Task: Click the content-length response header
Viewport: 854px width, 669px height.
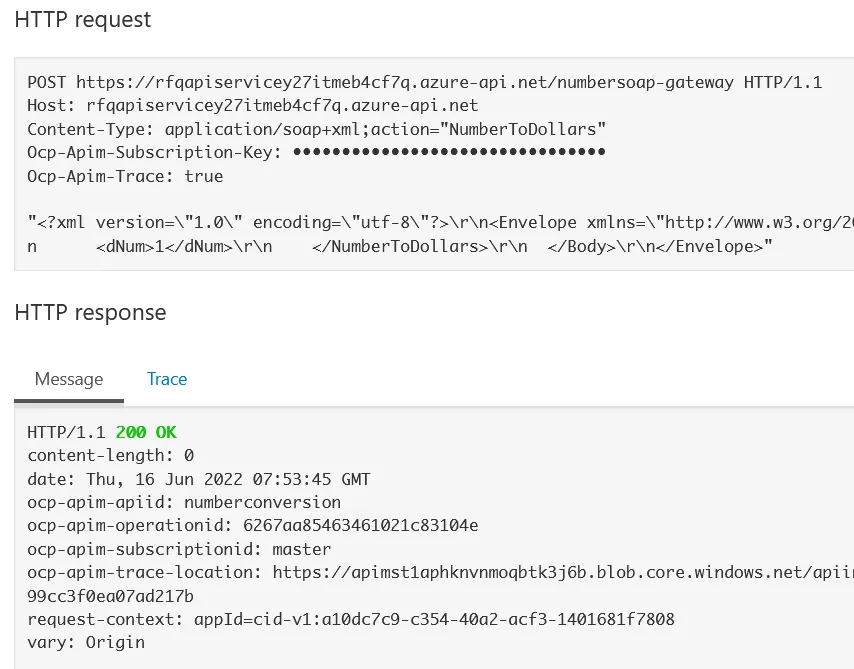Action: pos(110,455)
